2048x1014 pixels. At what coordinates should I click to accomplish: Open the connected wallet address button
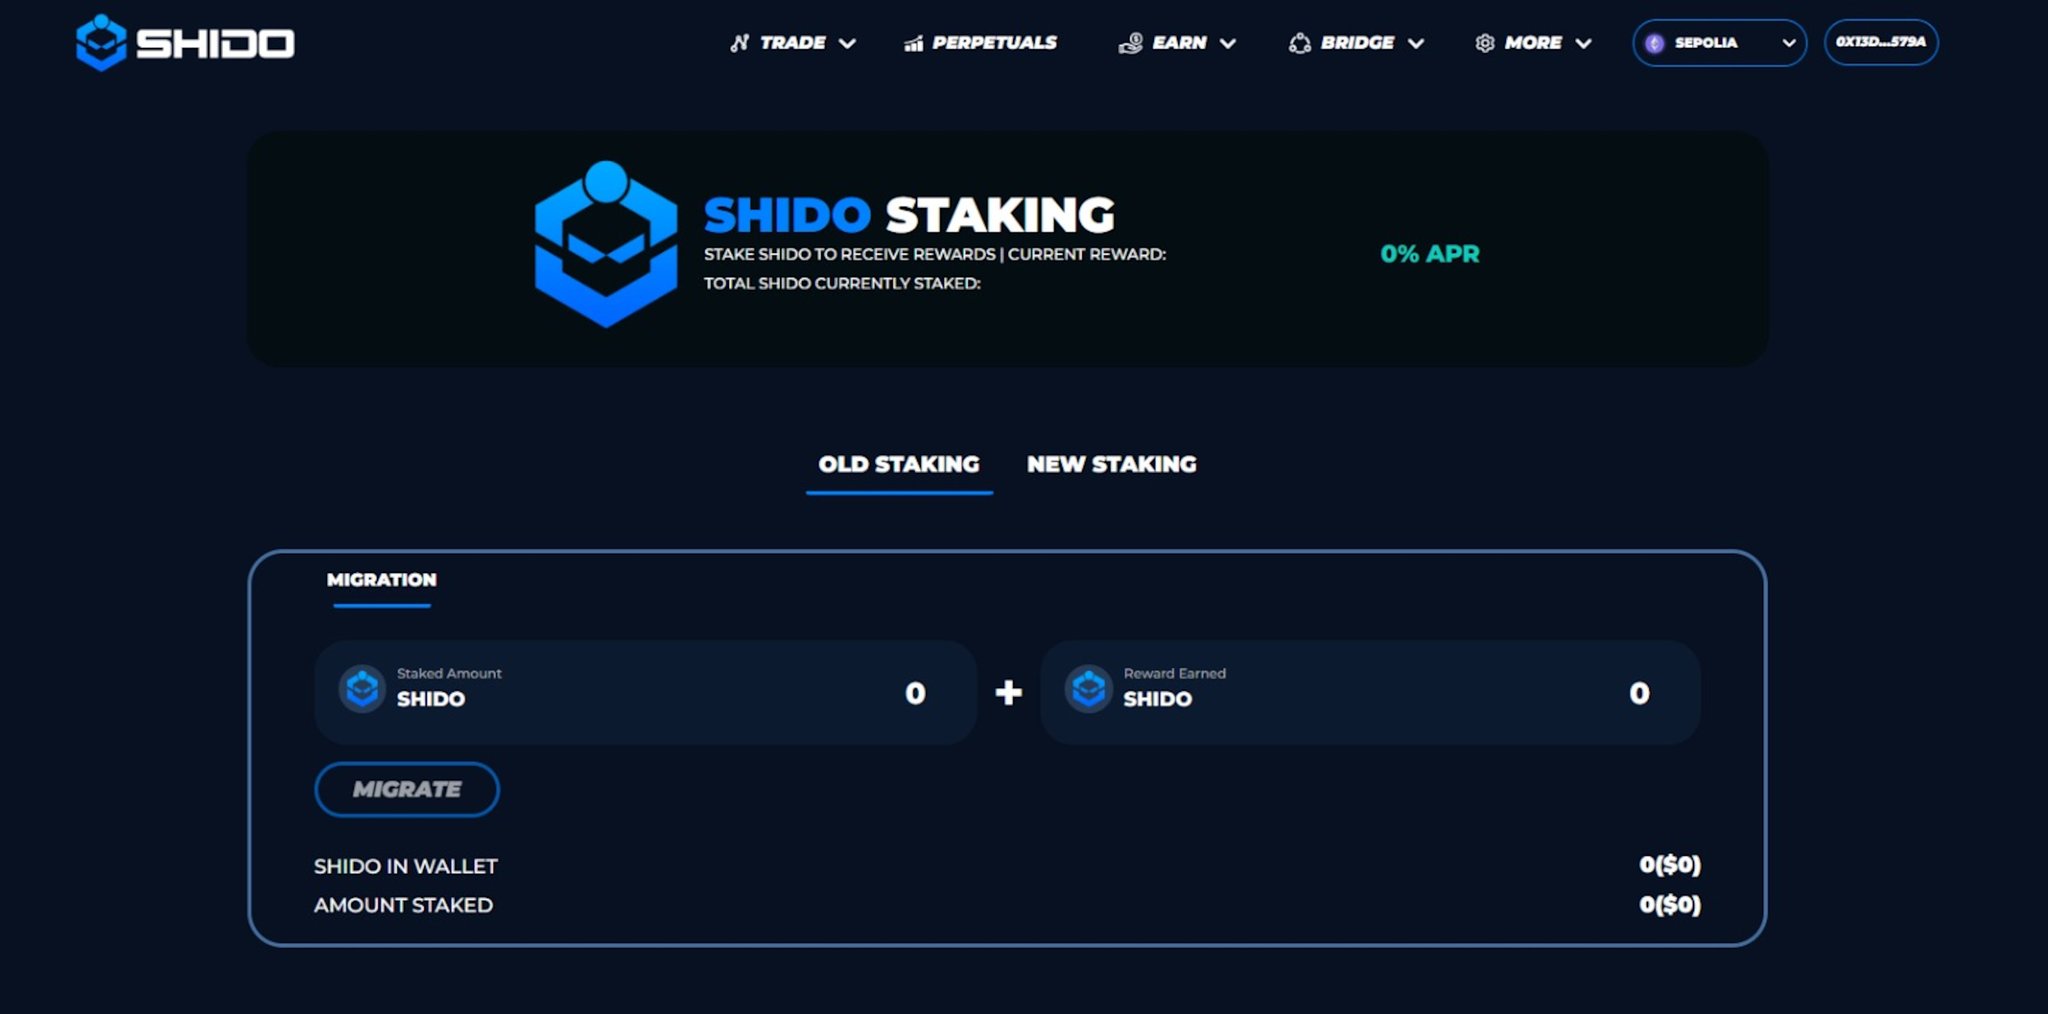(1881, 42)
